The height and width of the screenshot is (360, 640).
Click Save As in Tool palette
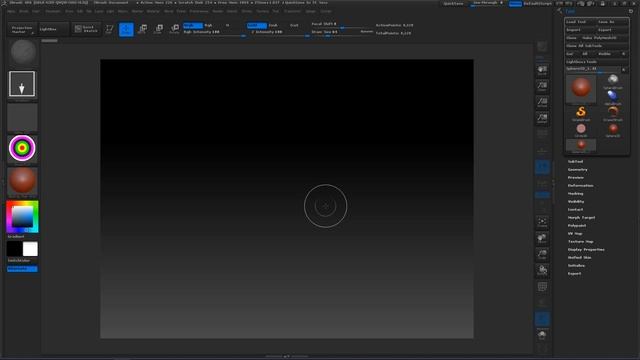pos(612,22)
